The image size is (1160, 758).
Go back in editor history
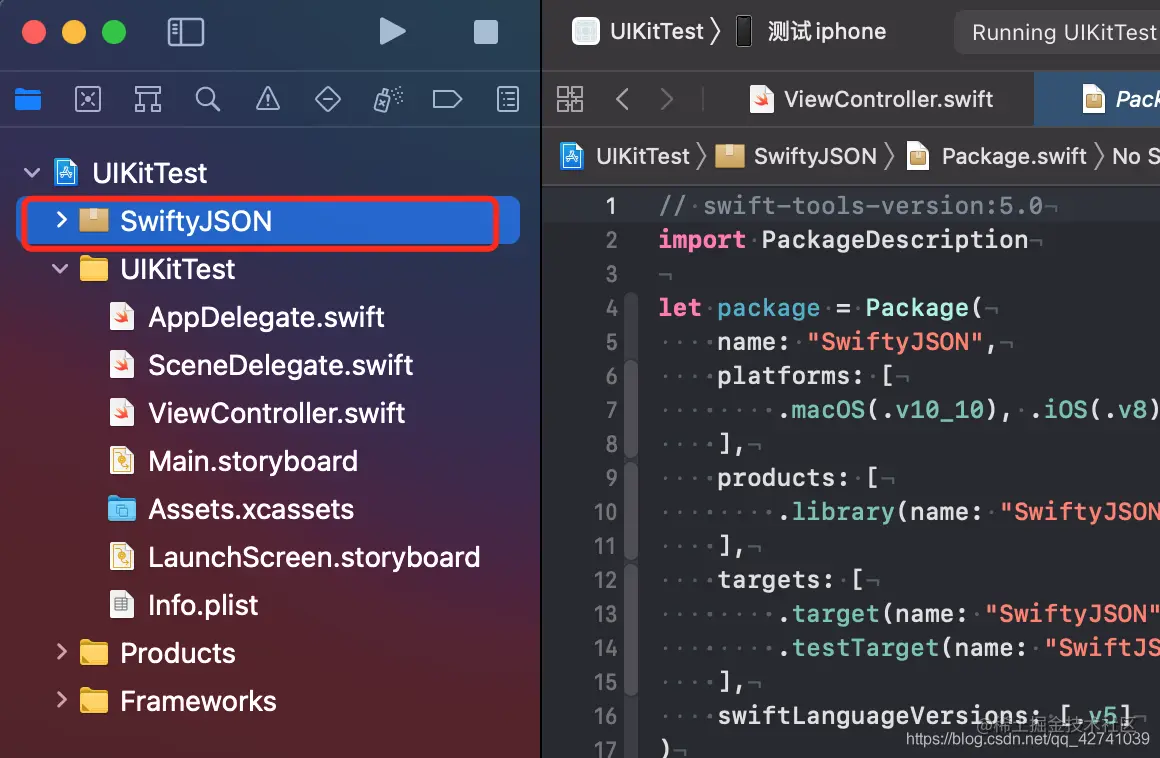[x=622, y=98]
